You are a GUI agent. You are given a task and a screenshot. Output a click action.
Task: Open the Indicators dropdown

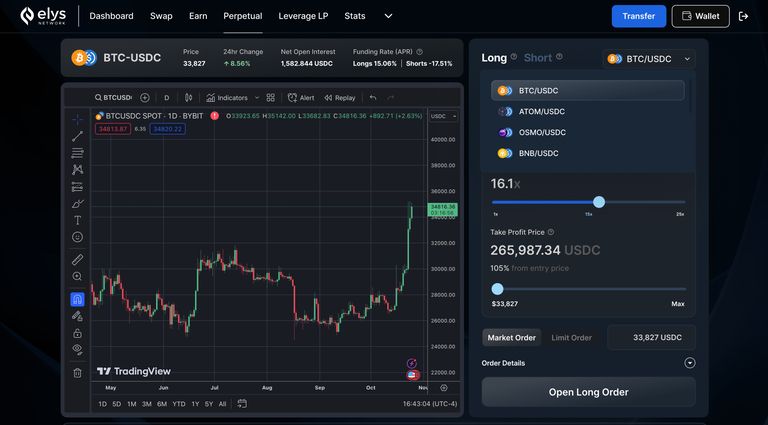pyautogui.click(x=227, y=98)
